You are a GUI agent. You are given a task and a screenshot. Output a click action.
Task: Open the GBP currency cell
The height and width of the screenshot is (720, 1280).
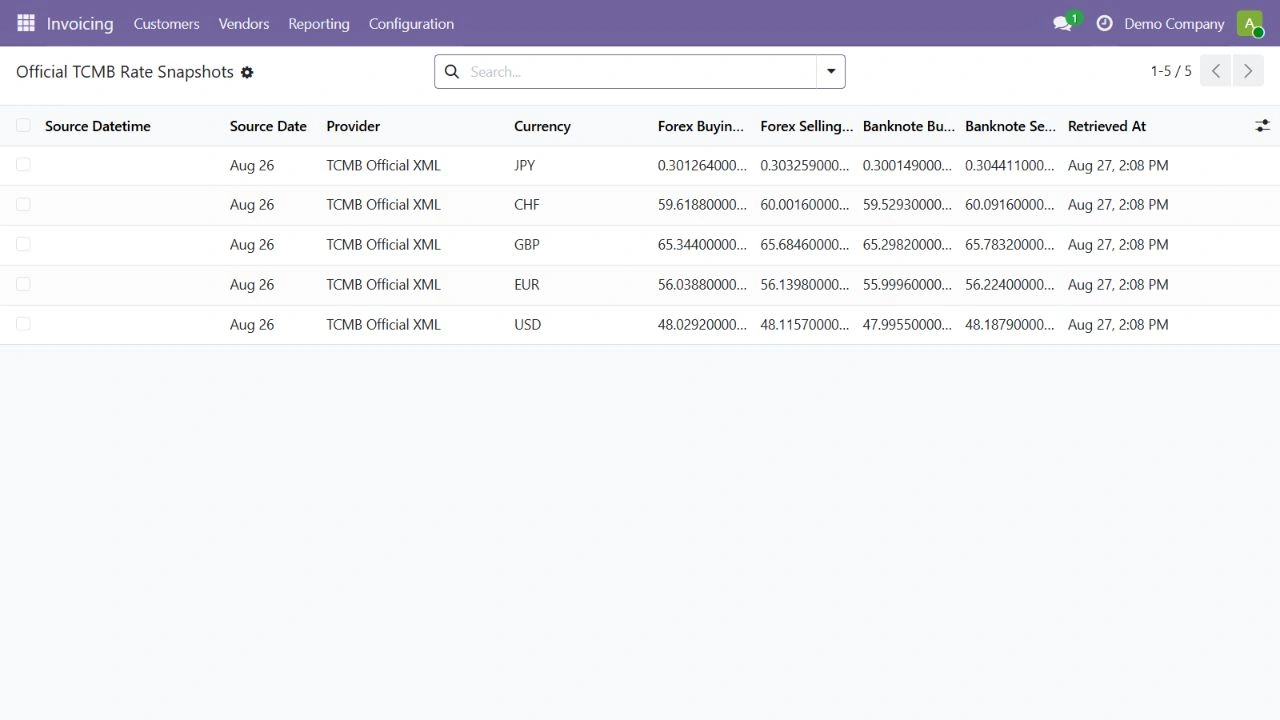(527, 245)
